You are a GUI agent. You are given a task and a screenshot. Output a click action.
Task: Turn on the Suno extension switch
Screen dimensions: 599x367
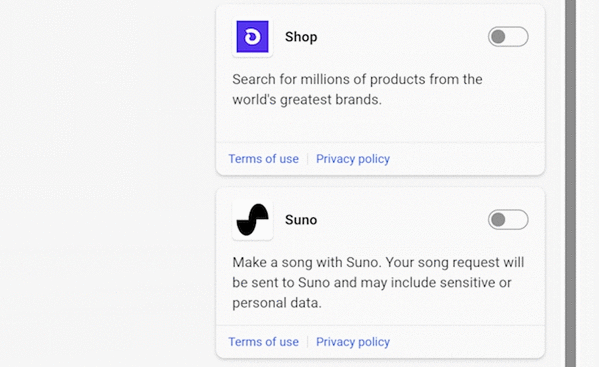[x=508, y=220]
